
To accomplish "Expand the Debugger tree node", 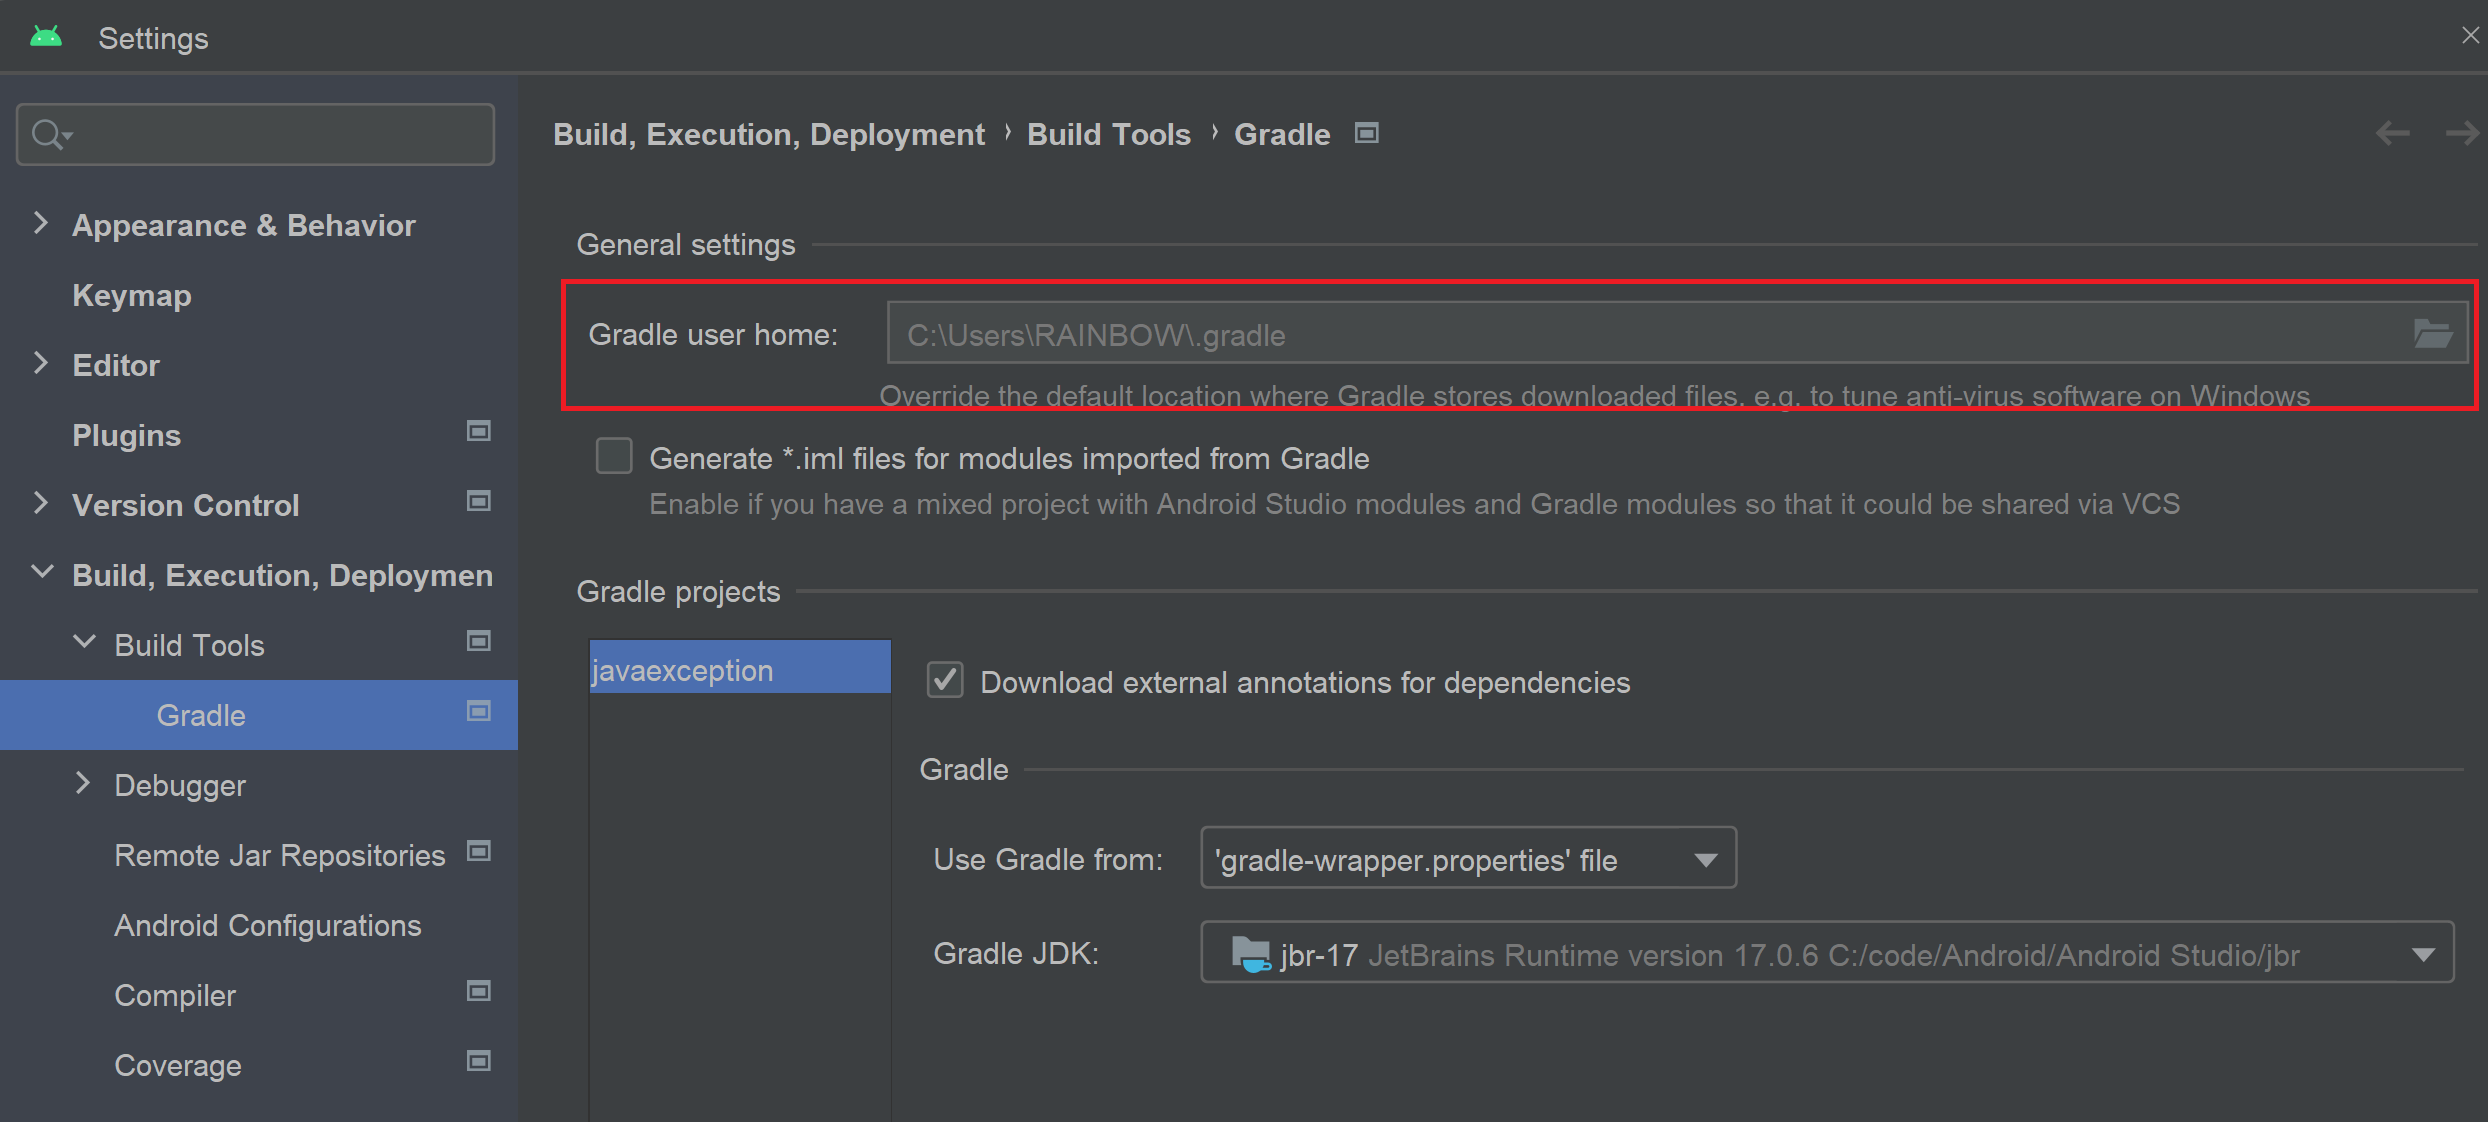I will click(x=83, y=783).
